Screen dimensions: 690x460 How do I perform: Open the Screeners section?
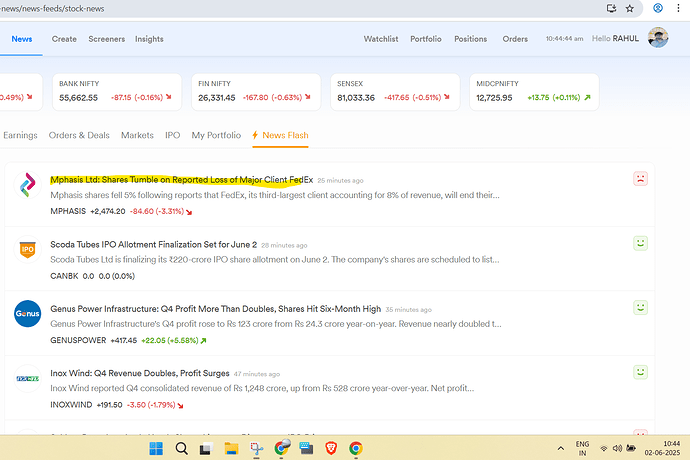[x=106, y=39]
